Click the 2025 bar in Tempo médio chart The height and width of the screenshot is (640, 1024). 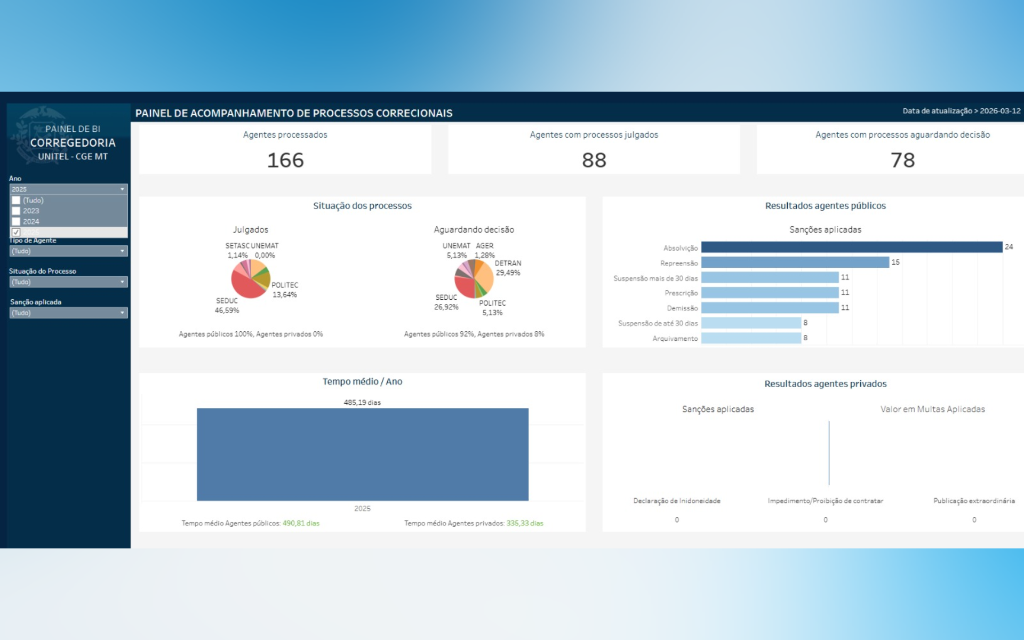(362, 454)
